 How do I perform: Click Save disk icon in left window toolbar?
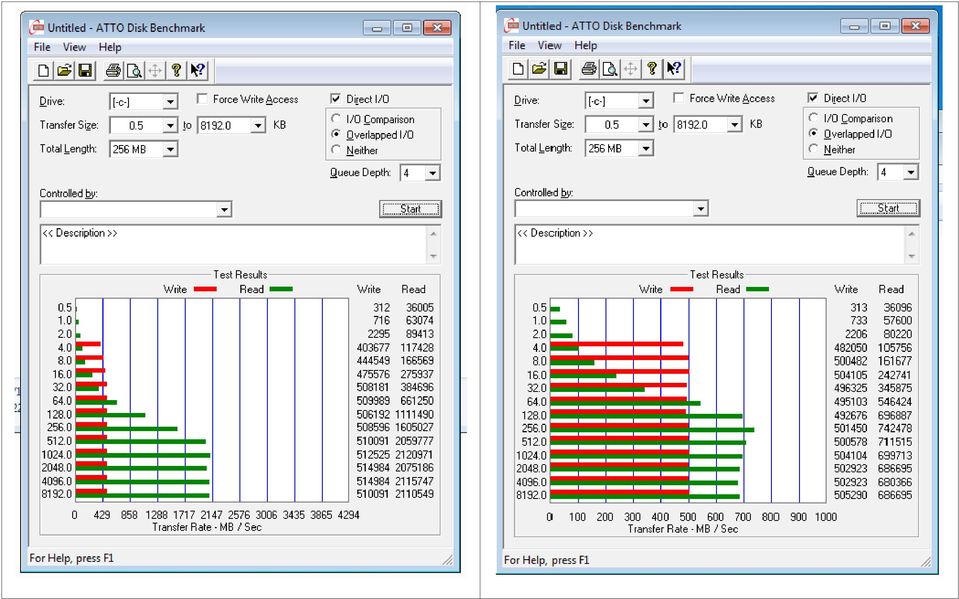point(85,70)
